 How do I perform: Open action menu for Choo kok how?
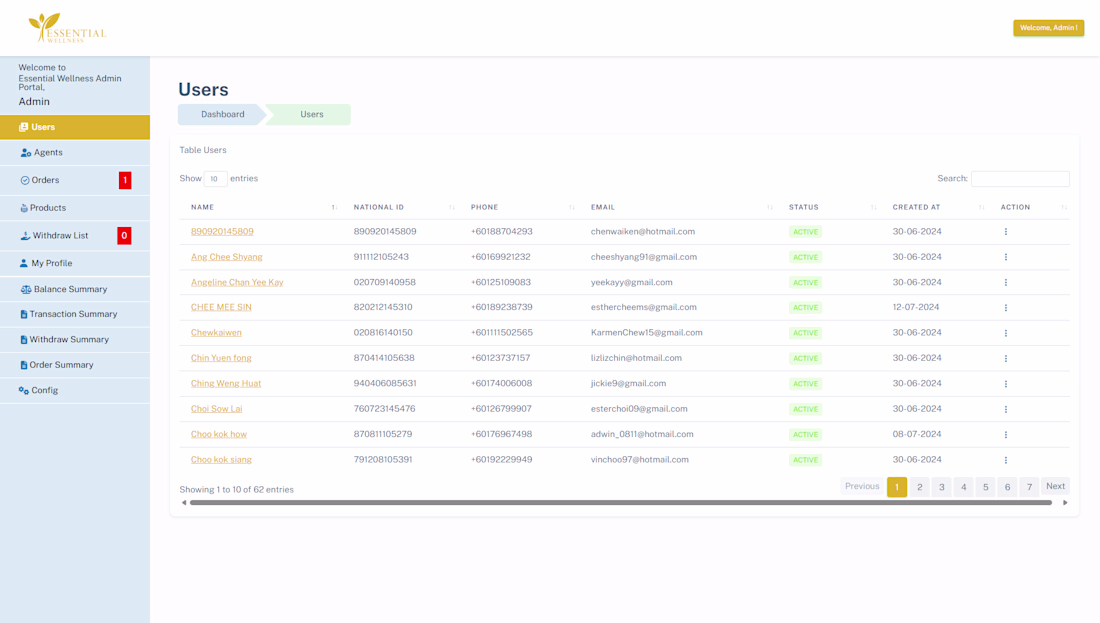click(x=1005, y=434)
